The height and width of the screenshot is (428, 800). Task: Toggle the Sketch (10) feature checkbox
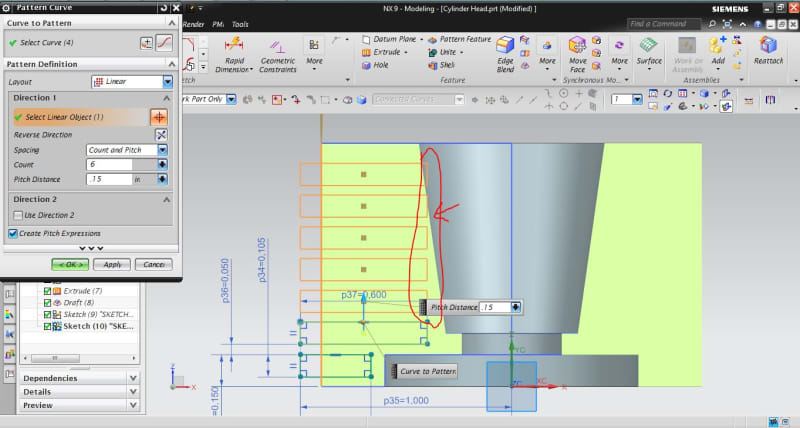(47, 326)
